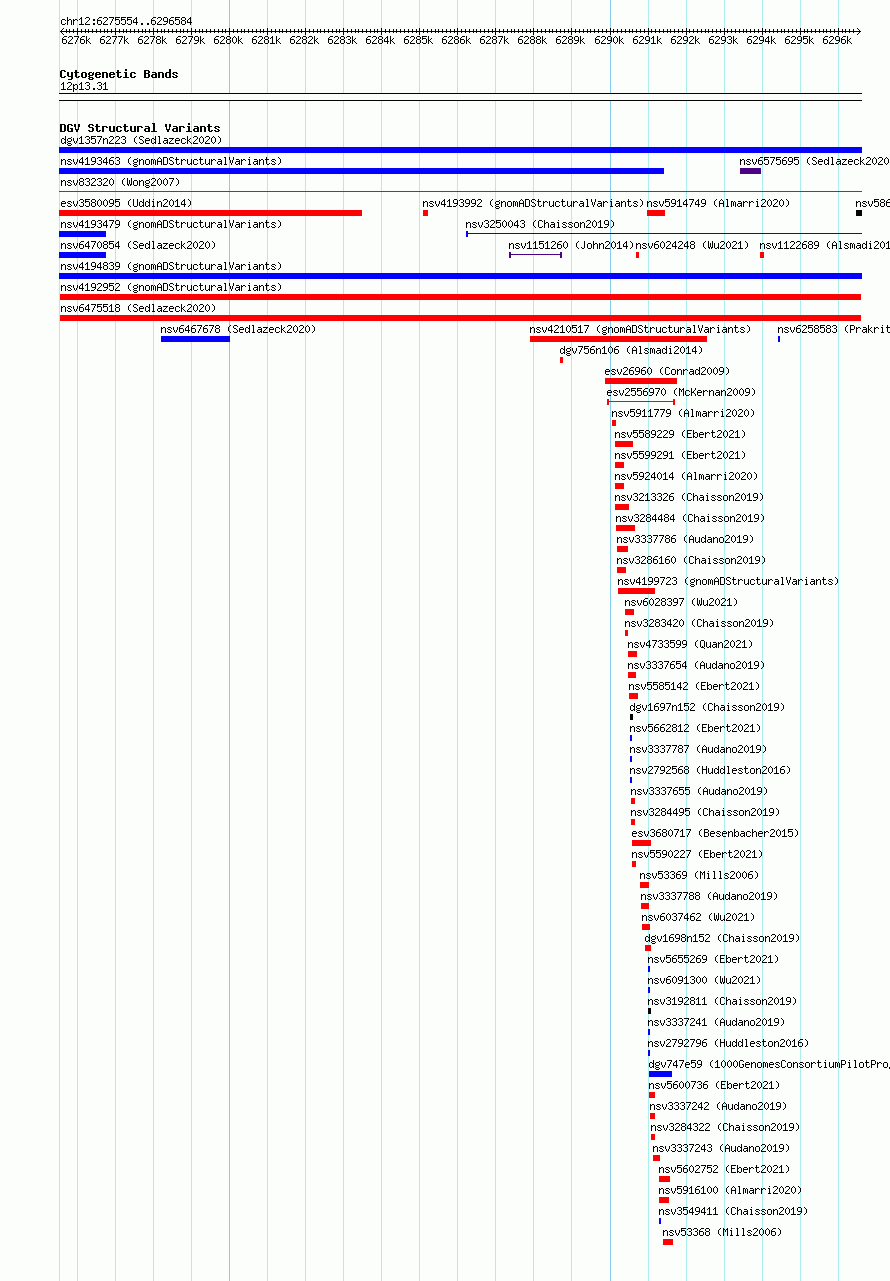The image size is (890, 1281).
Task: Click the red bar of nsv4210517
Action: [x=618, y=339]
